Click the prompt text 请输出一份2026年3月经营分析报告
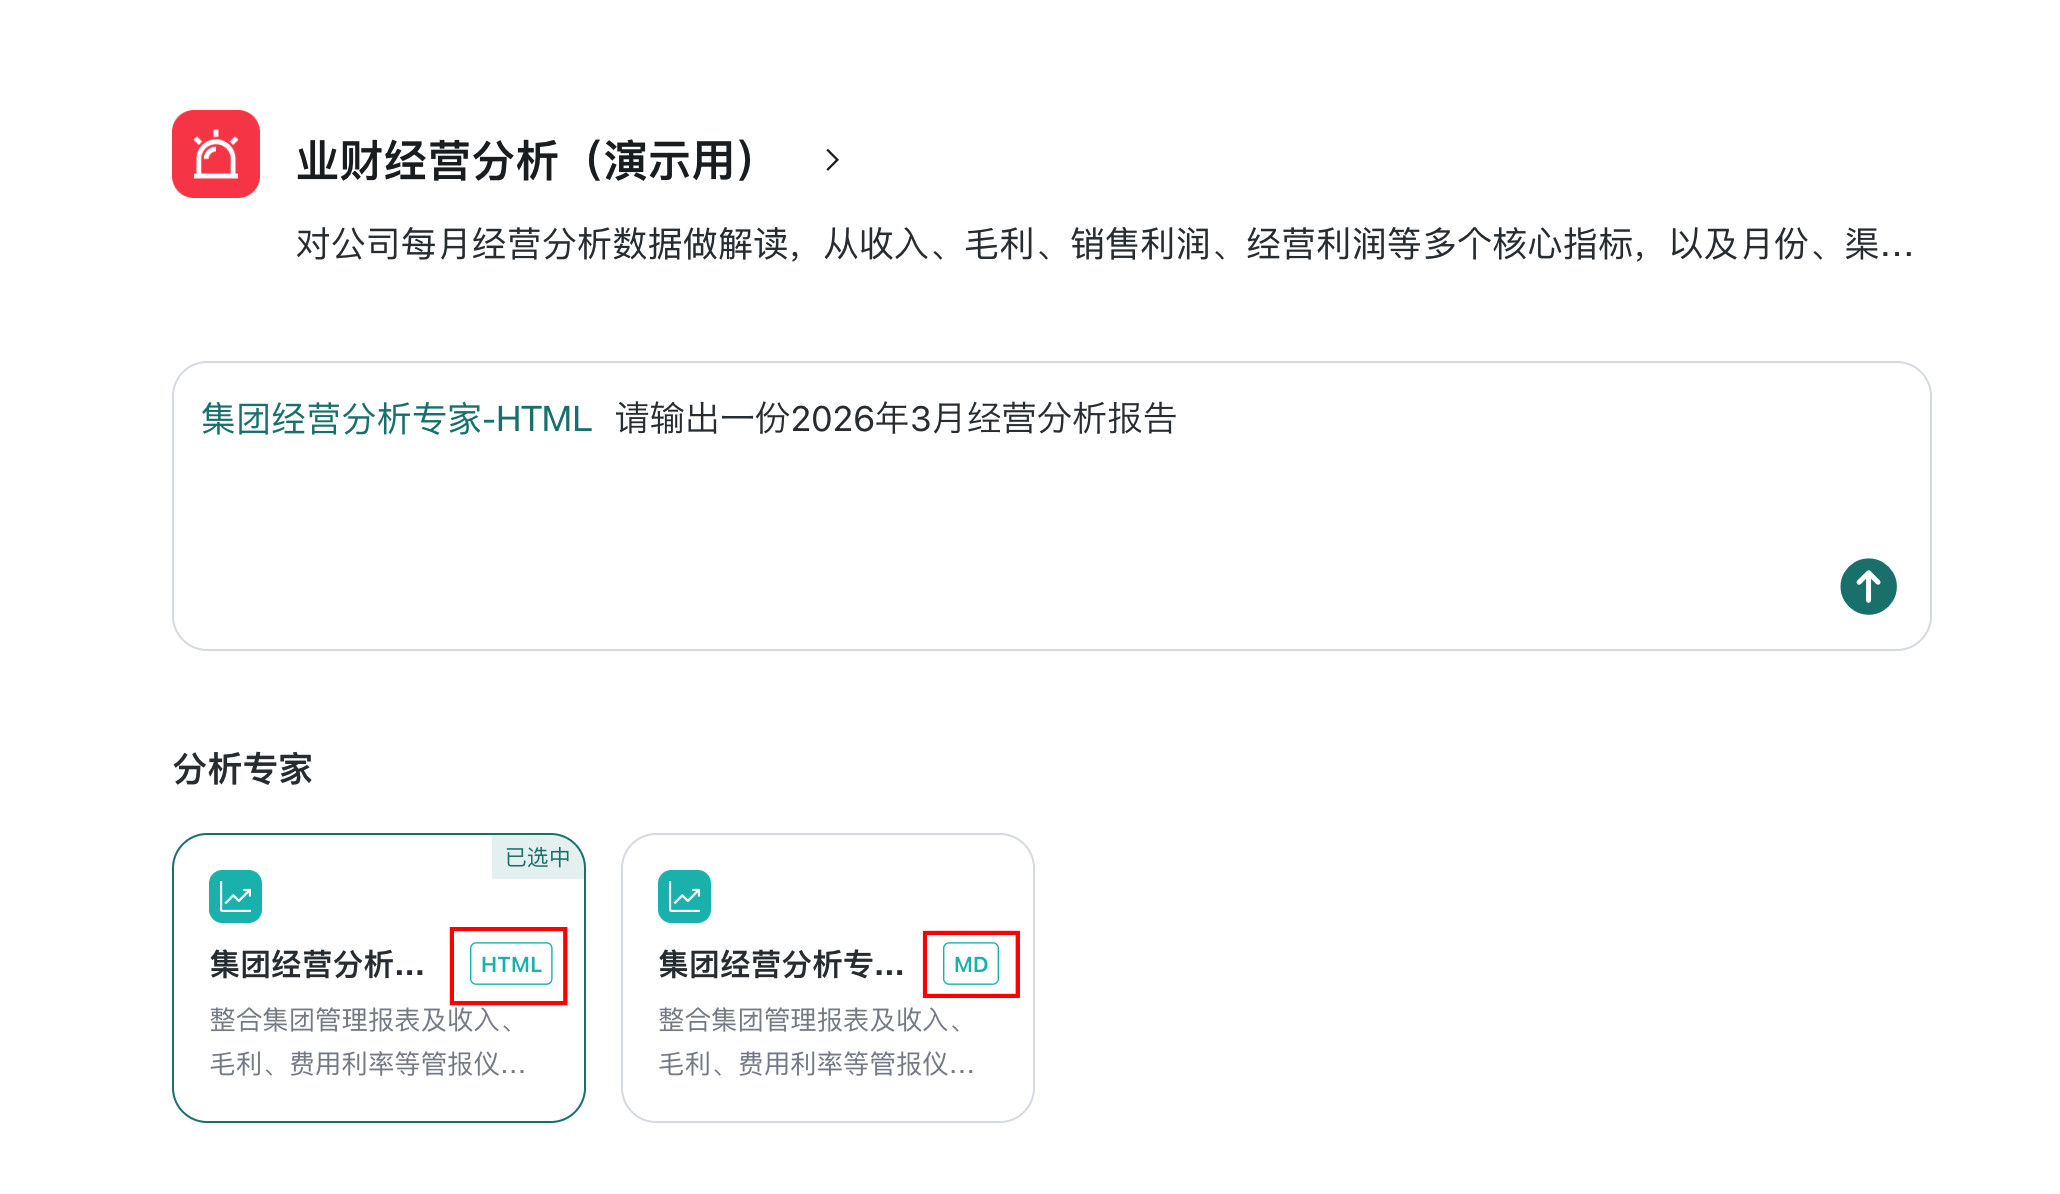This screenshot has width=2060, height=1194. click(x=896, y=419)
